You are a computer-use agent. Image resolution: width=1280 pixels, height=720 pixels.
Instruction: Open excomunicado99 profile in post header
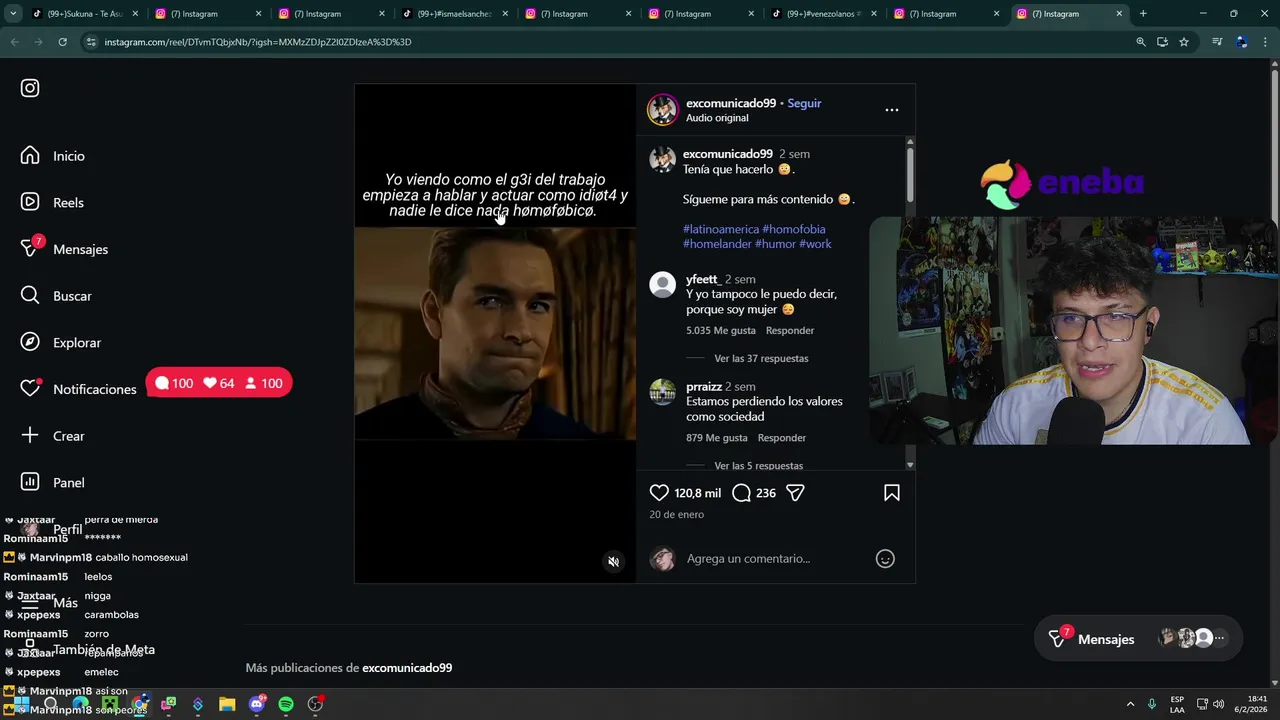[x=731, y=103]
